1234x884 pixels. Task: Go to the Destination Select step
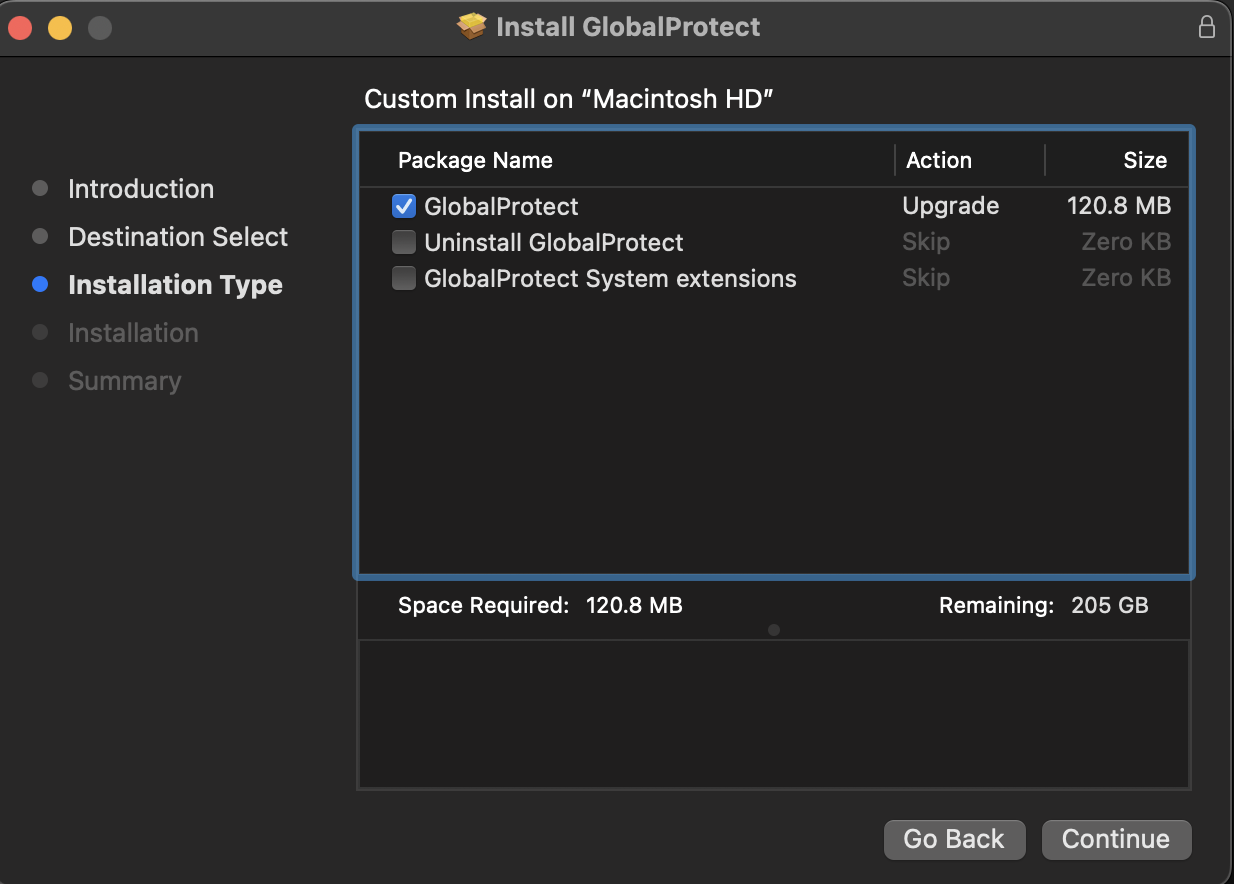click(177, 237)
